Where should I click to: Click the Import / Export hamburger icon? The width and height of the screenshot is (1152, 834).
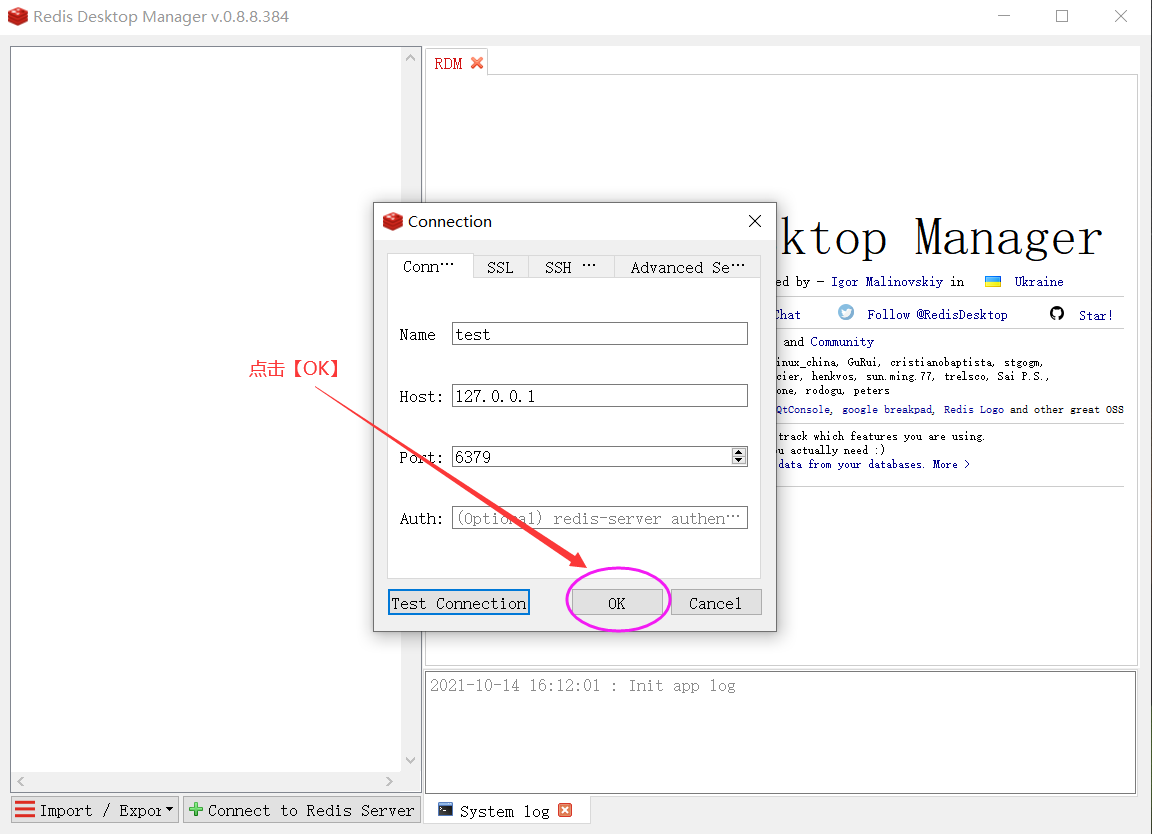tap(25, 810)
